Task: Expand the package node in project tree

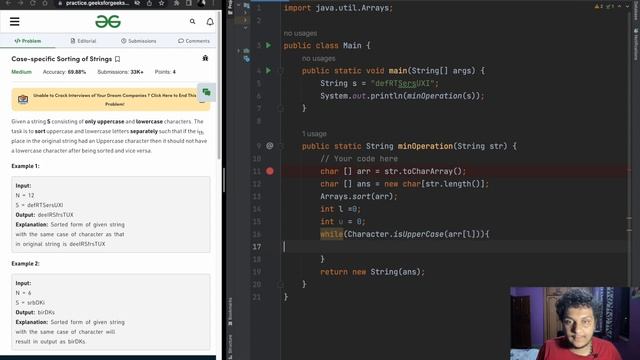Action: (239, 51)
